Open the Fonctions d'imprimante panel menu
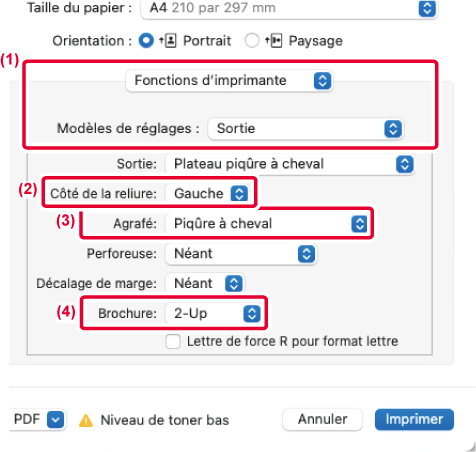The width and height of the screenshot is (476, 452). tap(229, 81)
